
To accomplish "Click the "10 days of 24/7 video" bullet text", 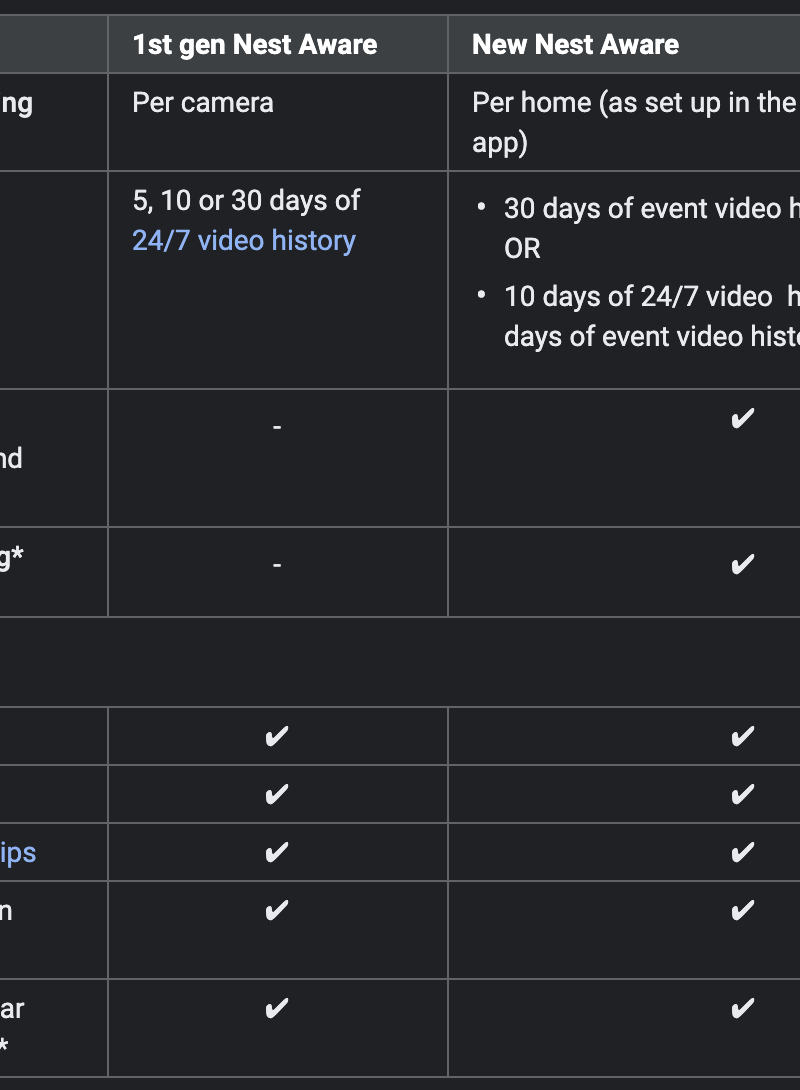I will 638,296.
